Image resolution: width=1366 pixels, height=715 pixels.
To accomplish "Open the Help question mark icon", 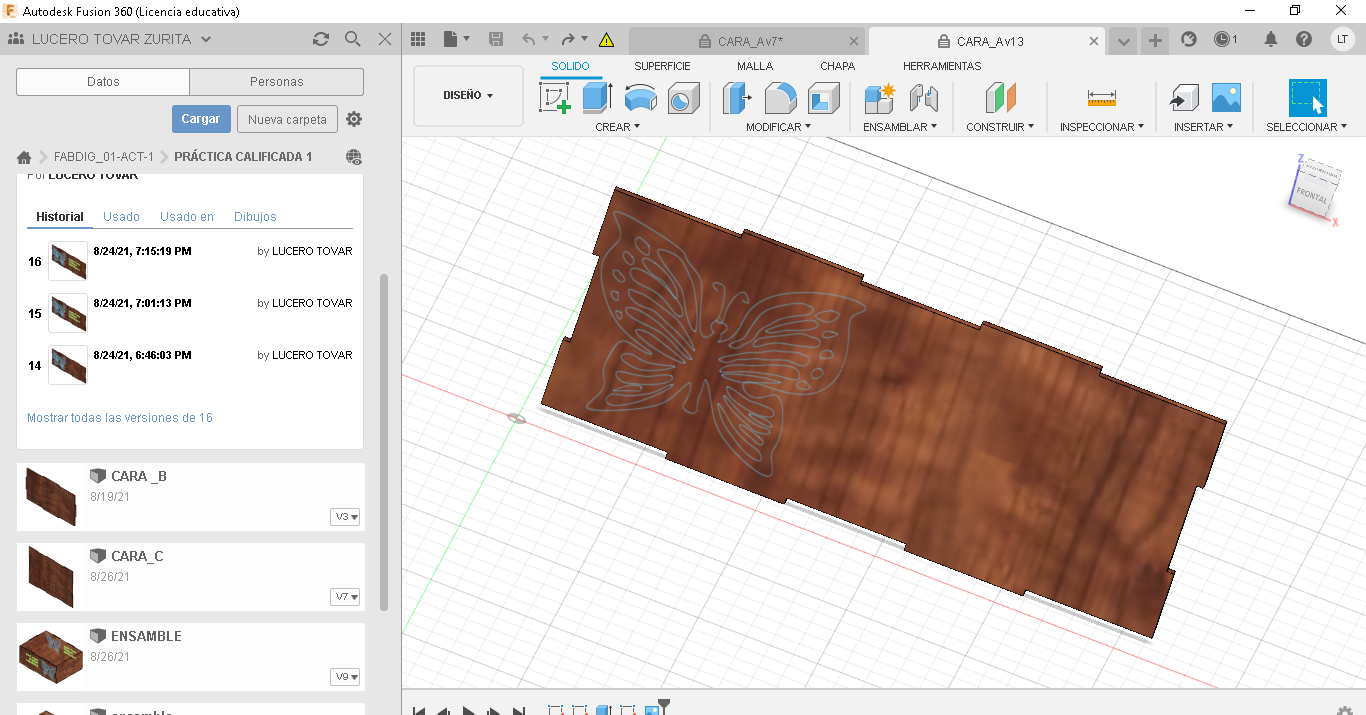I will [1304, 40].
